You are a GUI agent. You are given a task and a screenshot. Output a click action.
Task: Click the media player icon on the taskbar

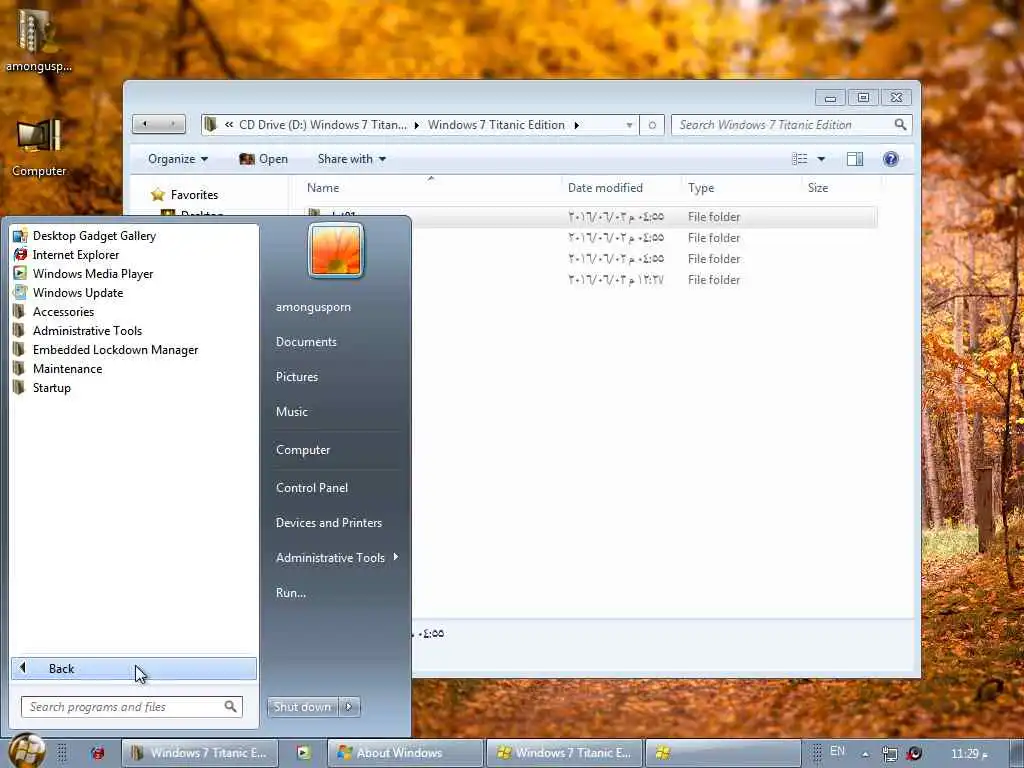304,753
